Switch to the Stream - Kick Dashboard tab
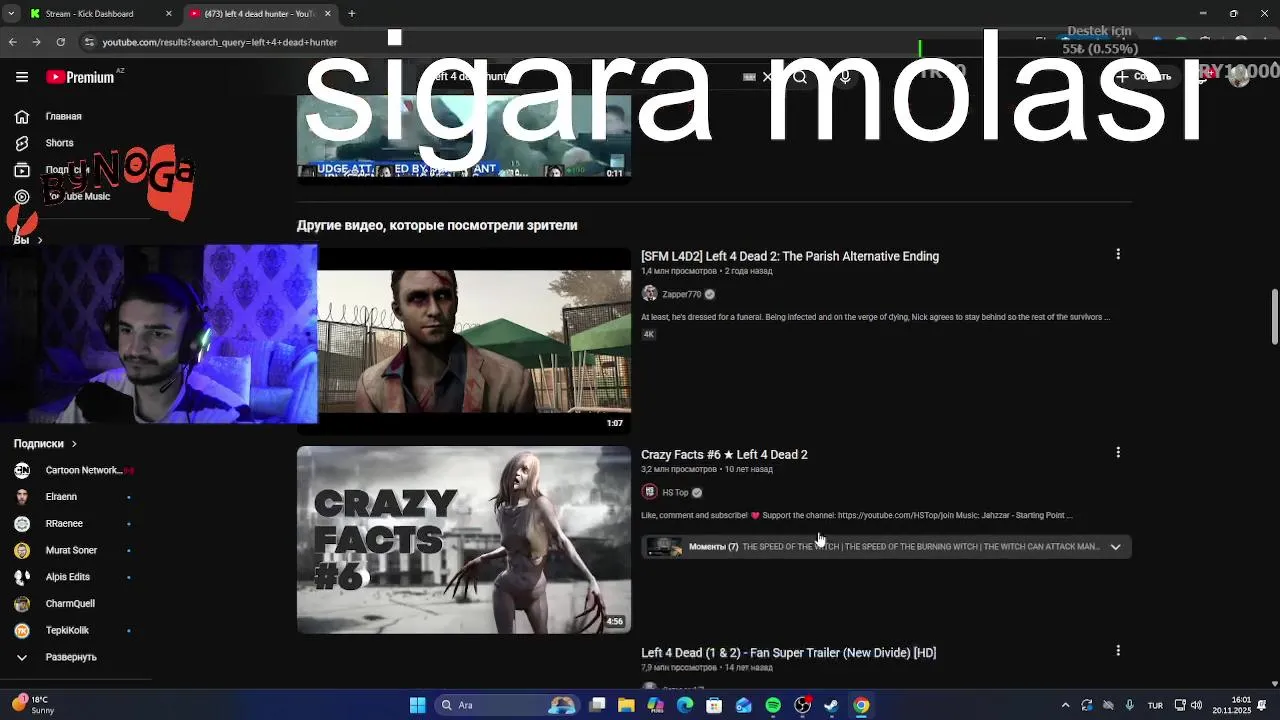 [x=100, y=14]
